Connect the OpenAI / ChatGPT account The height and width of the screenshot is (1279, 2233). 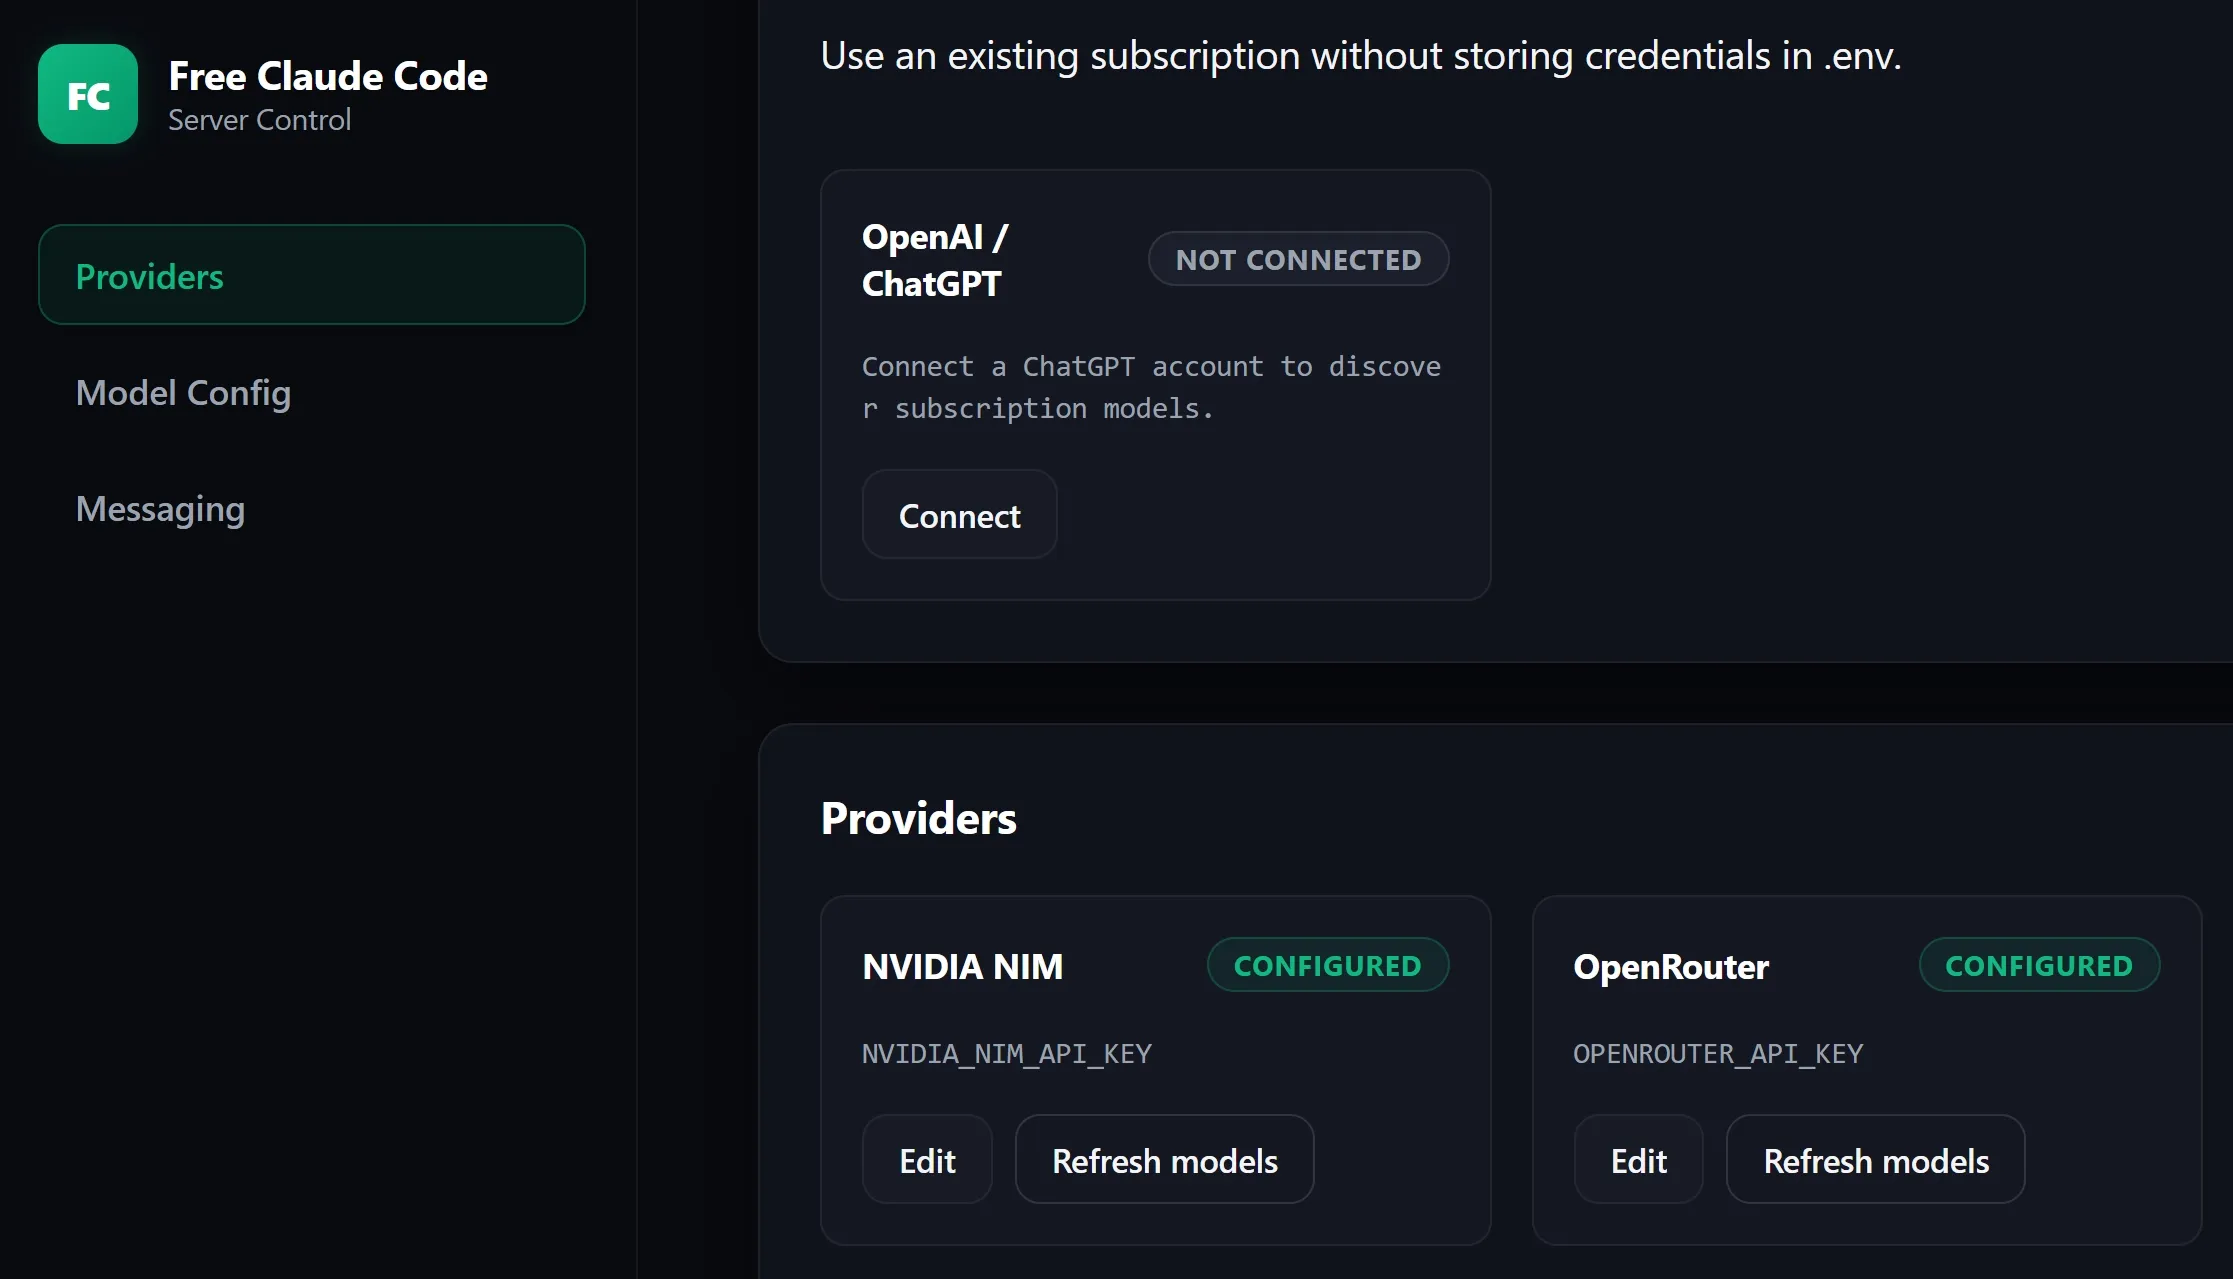click(959, 515)
